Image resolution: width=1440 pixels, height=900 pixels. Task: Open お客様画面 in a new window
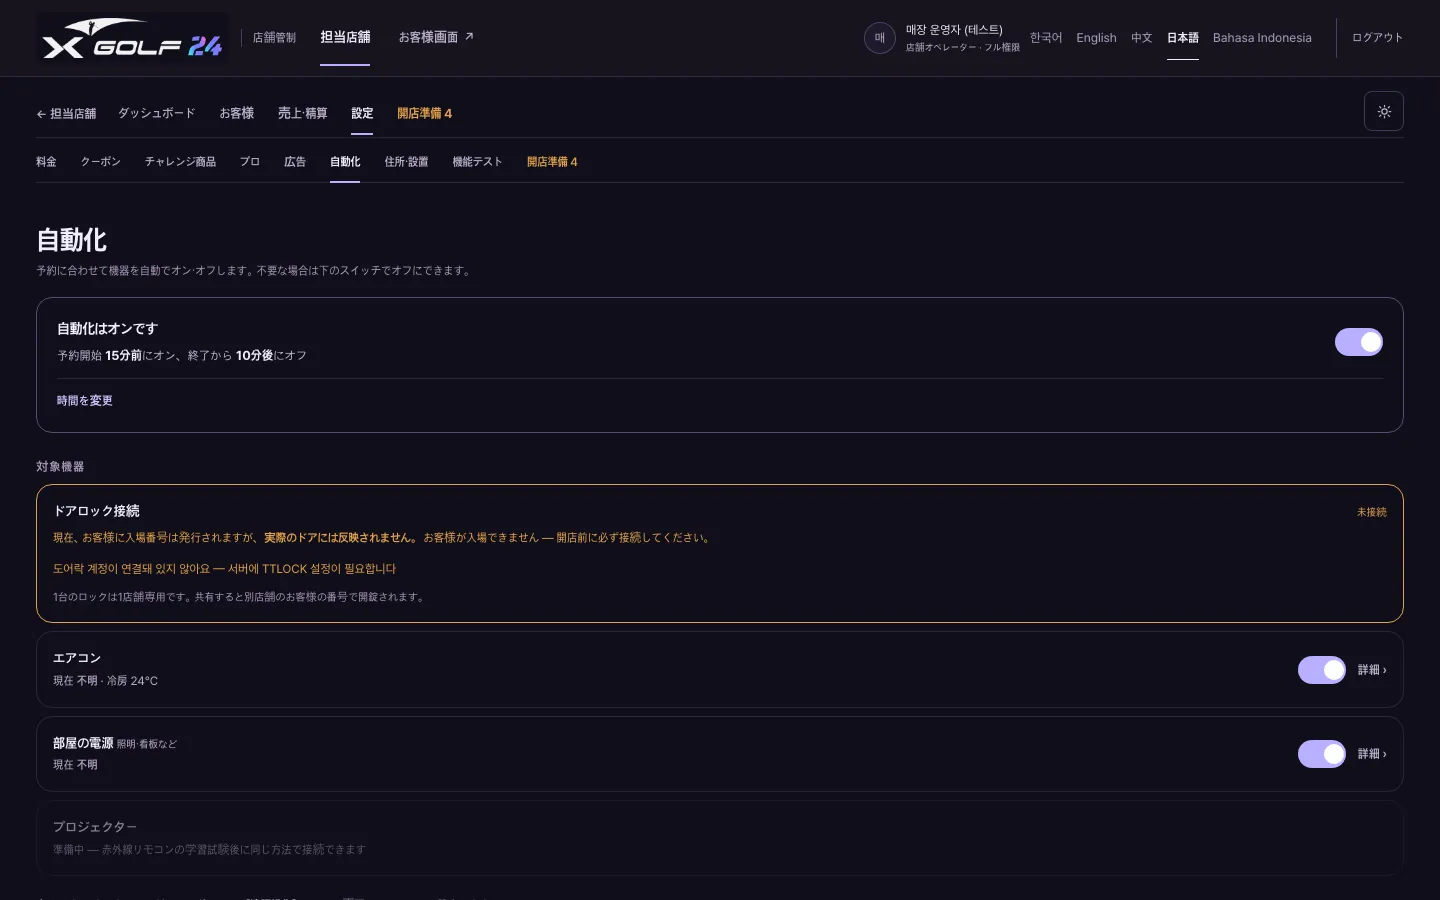(x=436, y=38)
